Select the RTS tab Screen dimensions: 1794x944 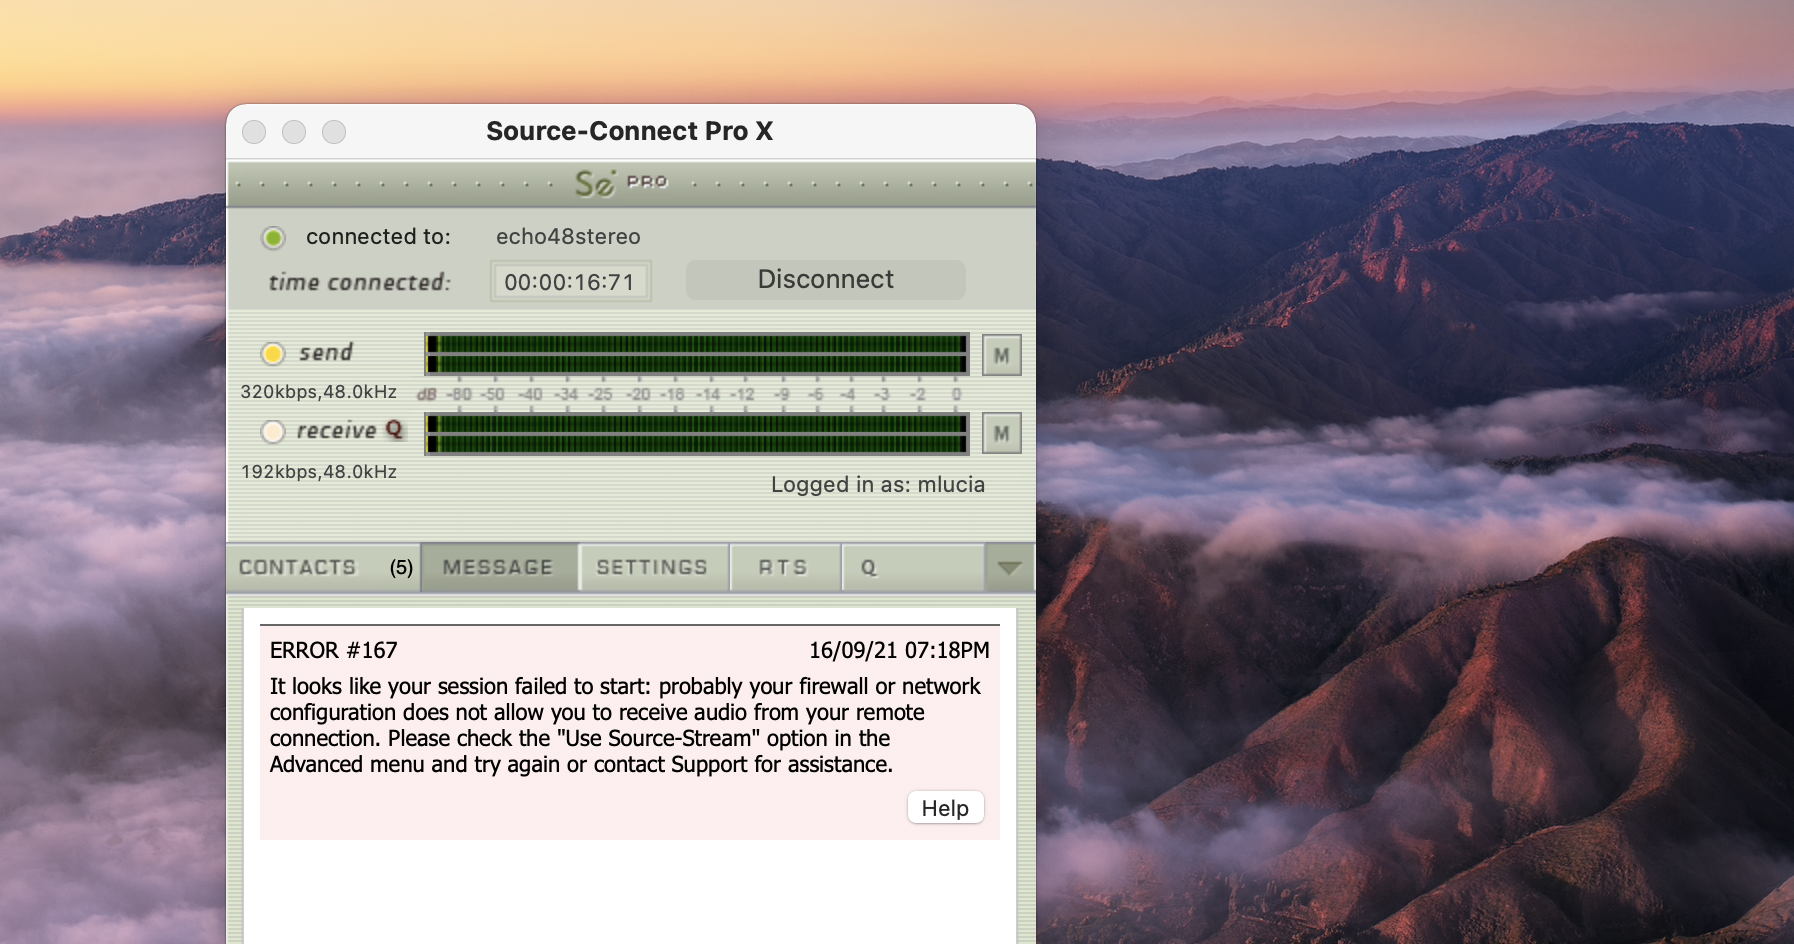[783, 567]
